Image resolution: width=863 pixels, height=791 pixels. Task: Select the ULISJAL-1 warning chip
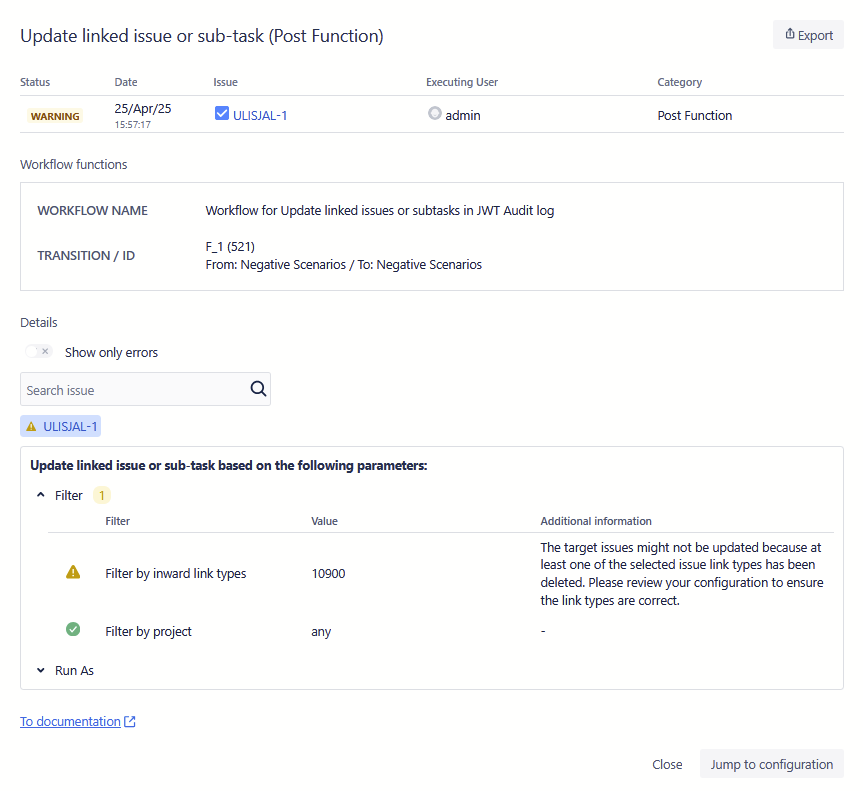(61, 426)
